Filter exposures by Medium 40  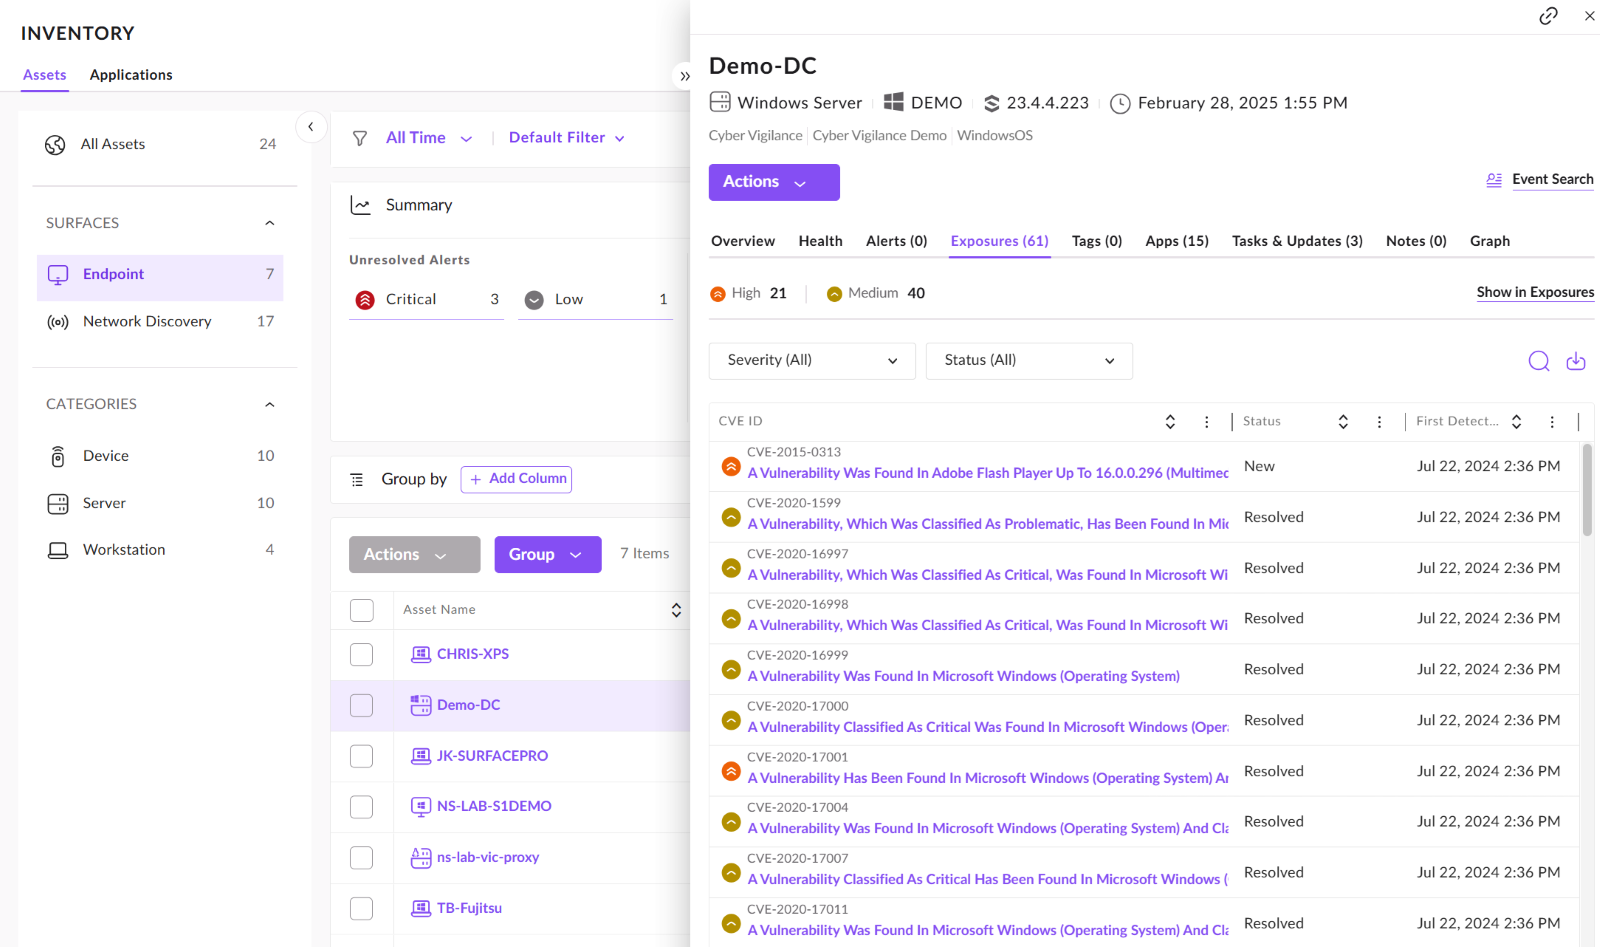tap(876, 294)
